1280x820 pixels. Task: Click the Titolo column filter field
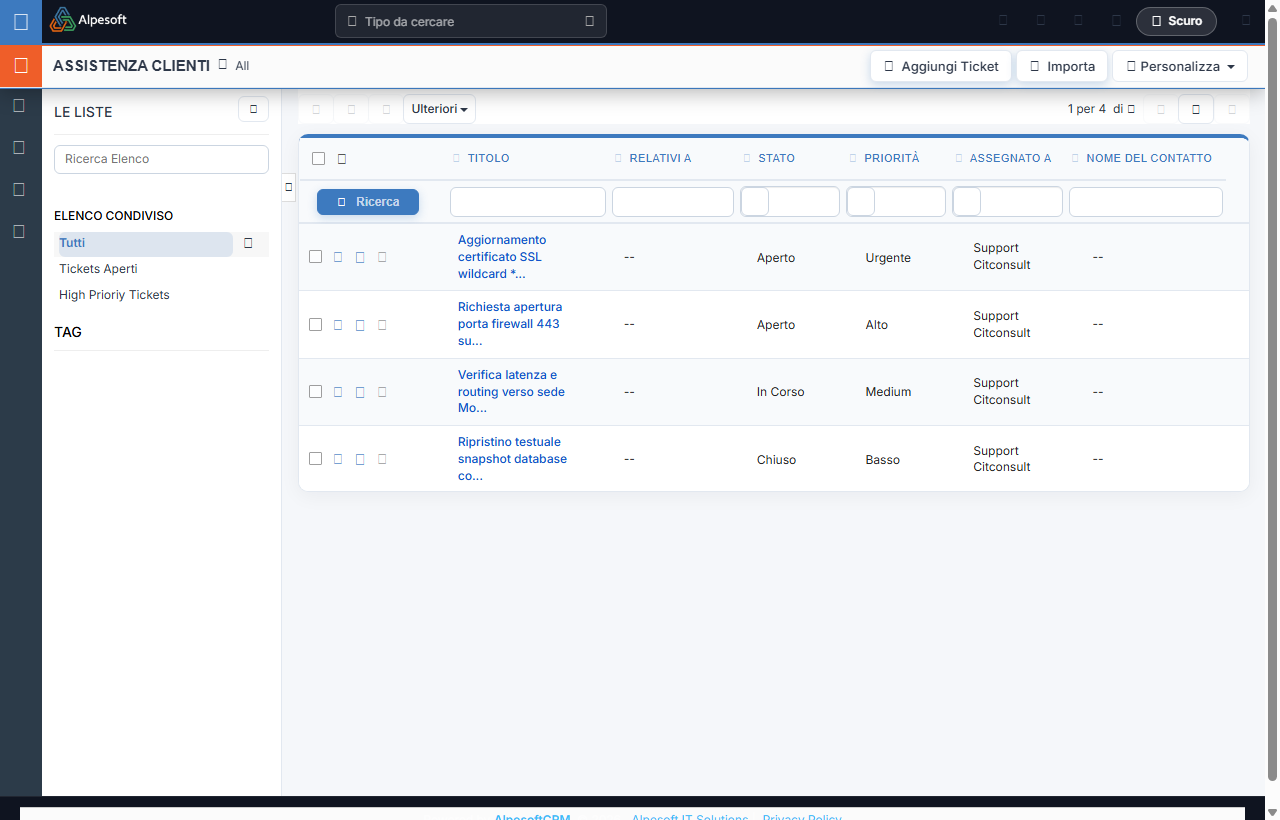(528, 202)
